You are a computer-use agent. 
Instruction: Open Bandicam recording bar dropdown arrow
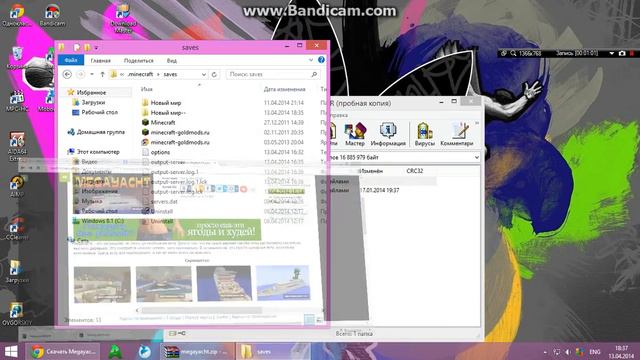pos(611,53)
